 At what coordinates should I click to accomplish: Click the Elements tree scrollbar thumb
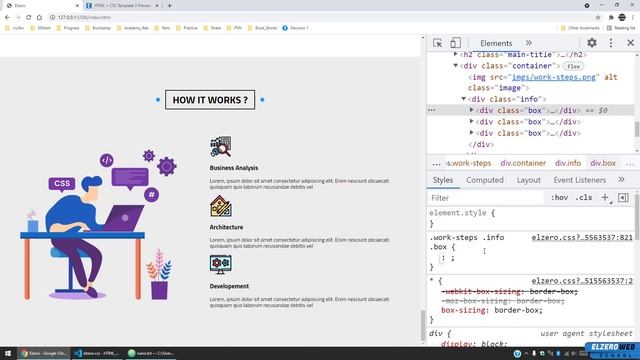637,129
